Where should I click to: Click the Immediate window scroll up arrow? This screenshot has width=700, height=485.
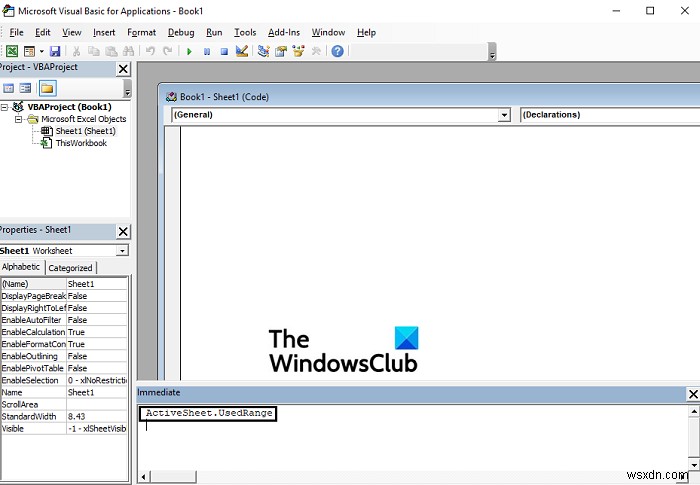click(x=694, y=411)
